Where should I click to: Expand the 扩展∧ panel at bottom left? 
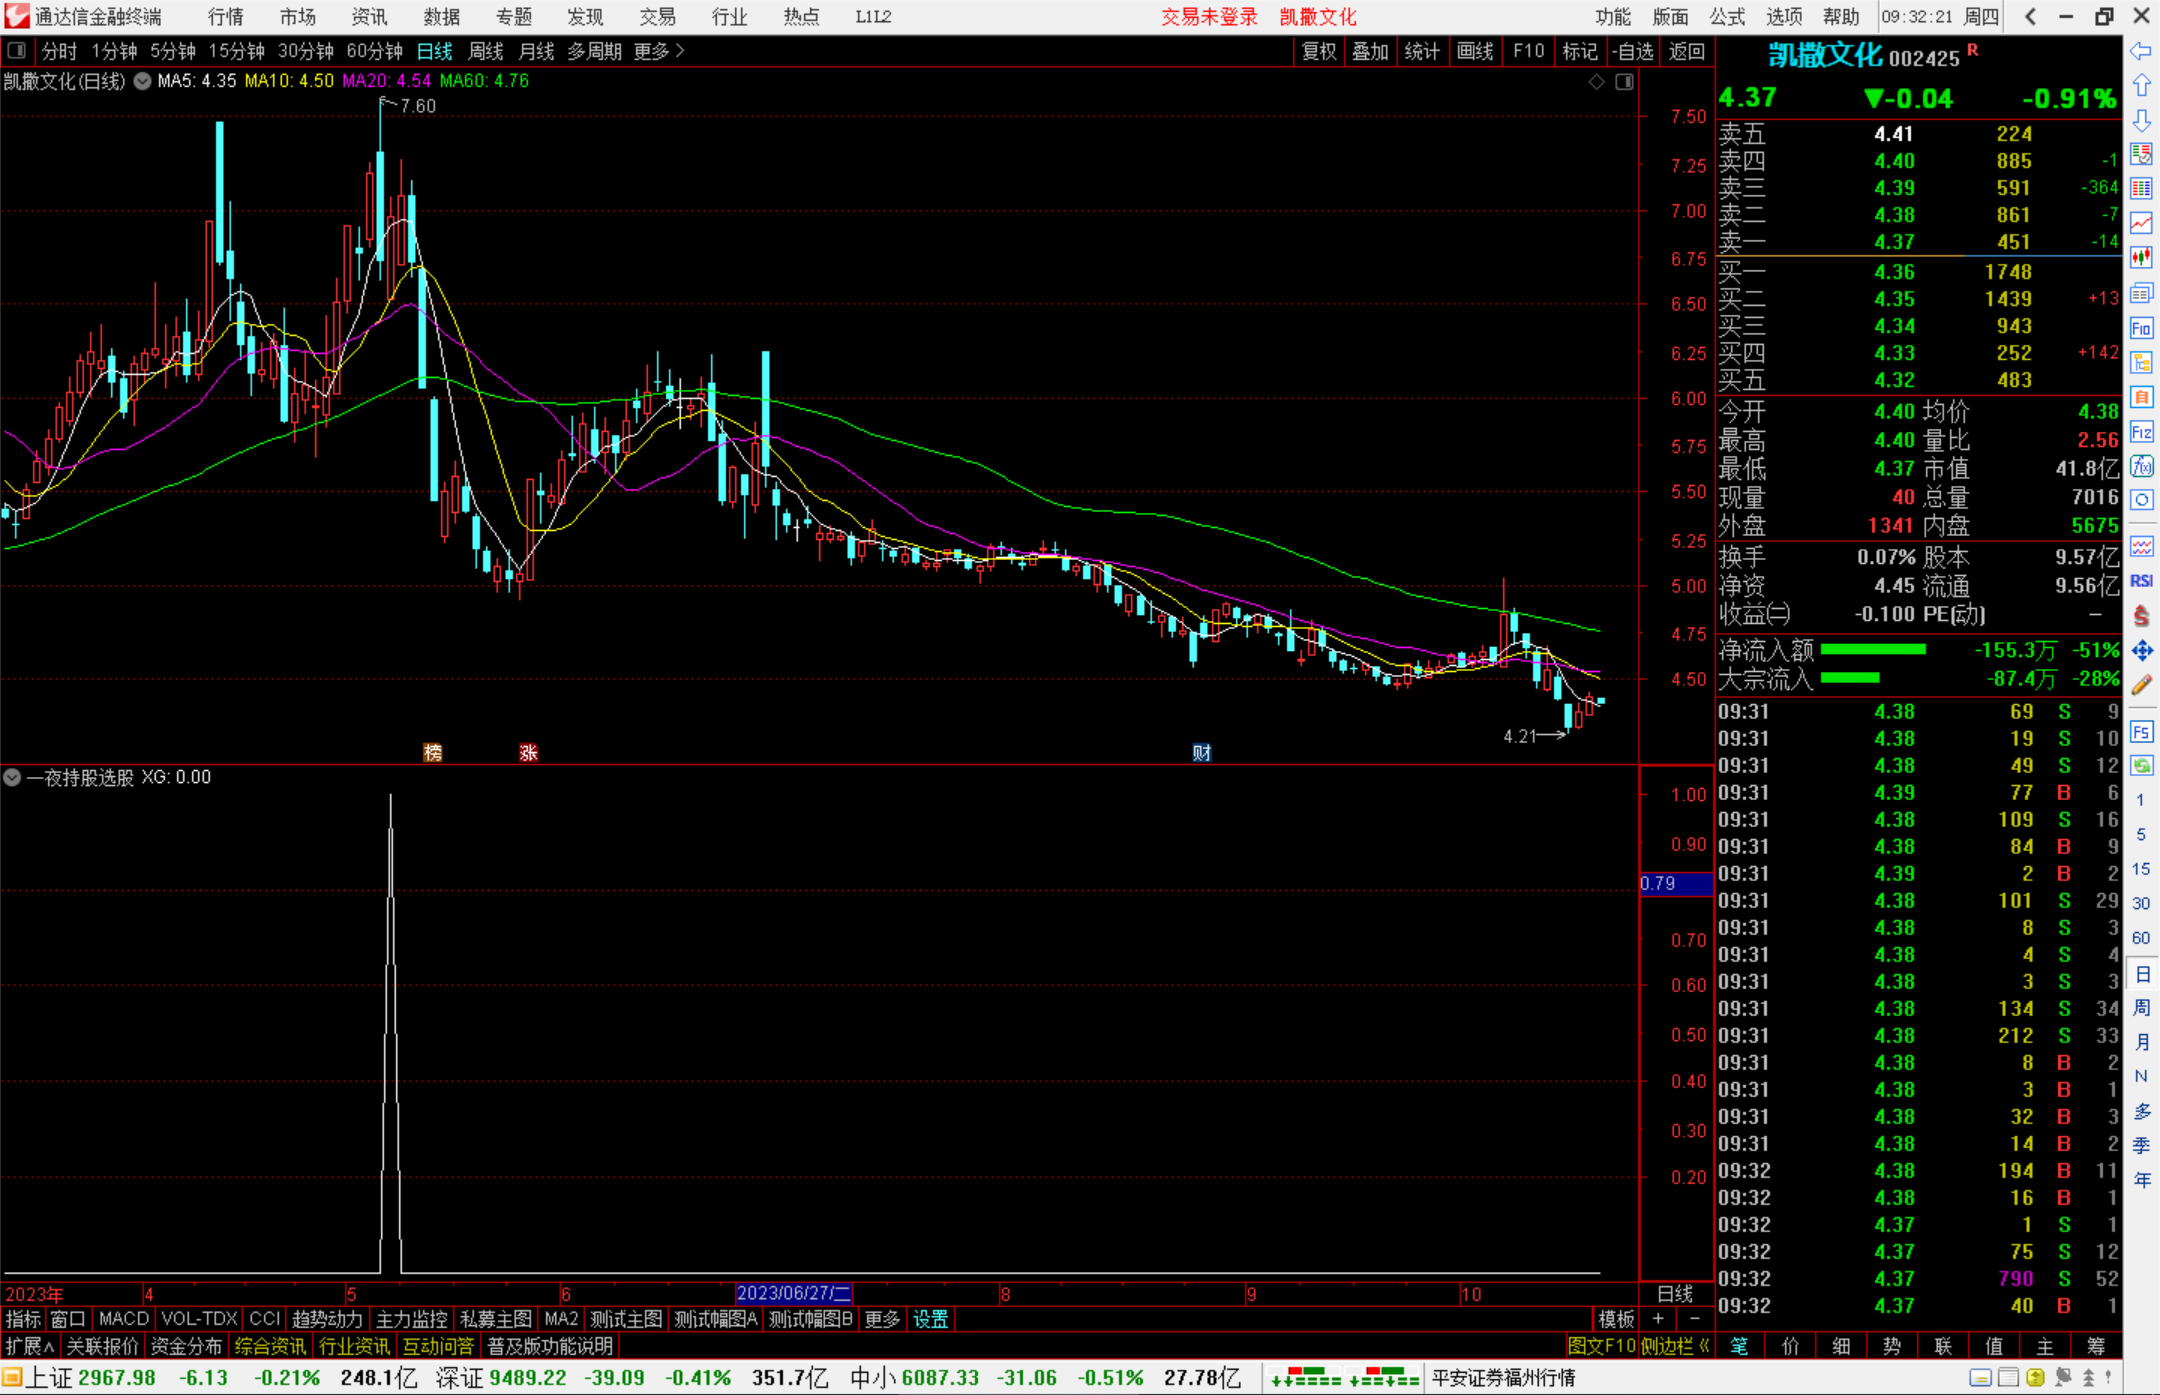(x=30, y=1346)
